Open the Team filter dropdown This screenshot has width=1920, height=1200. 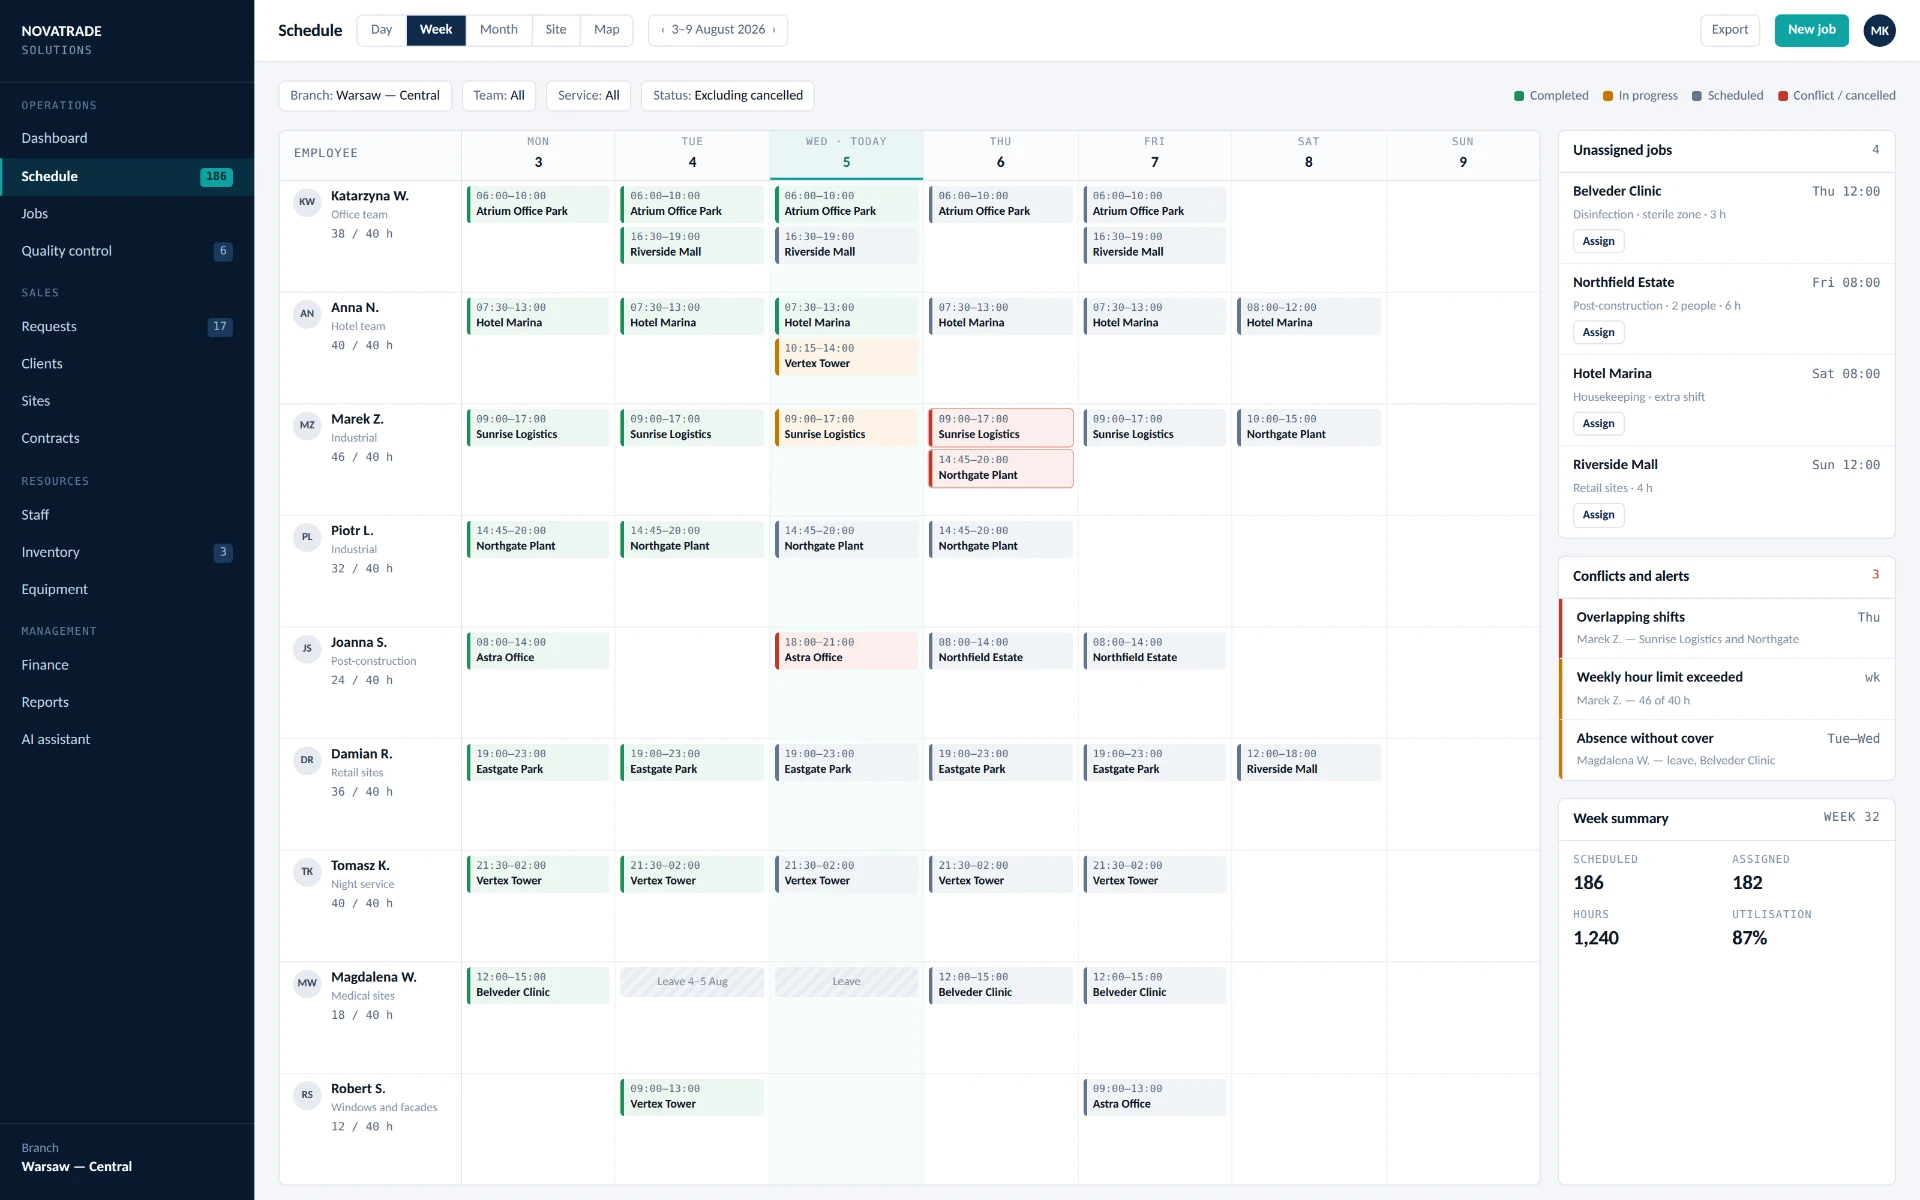click(x=499, y=96)
